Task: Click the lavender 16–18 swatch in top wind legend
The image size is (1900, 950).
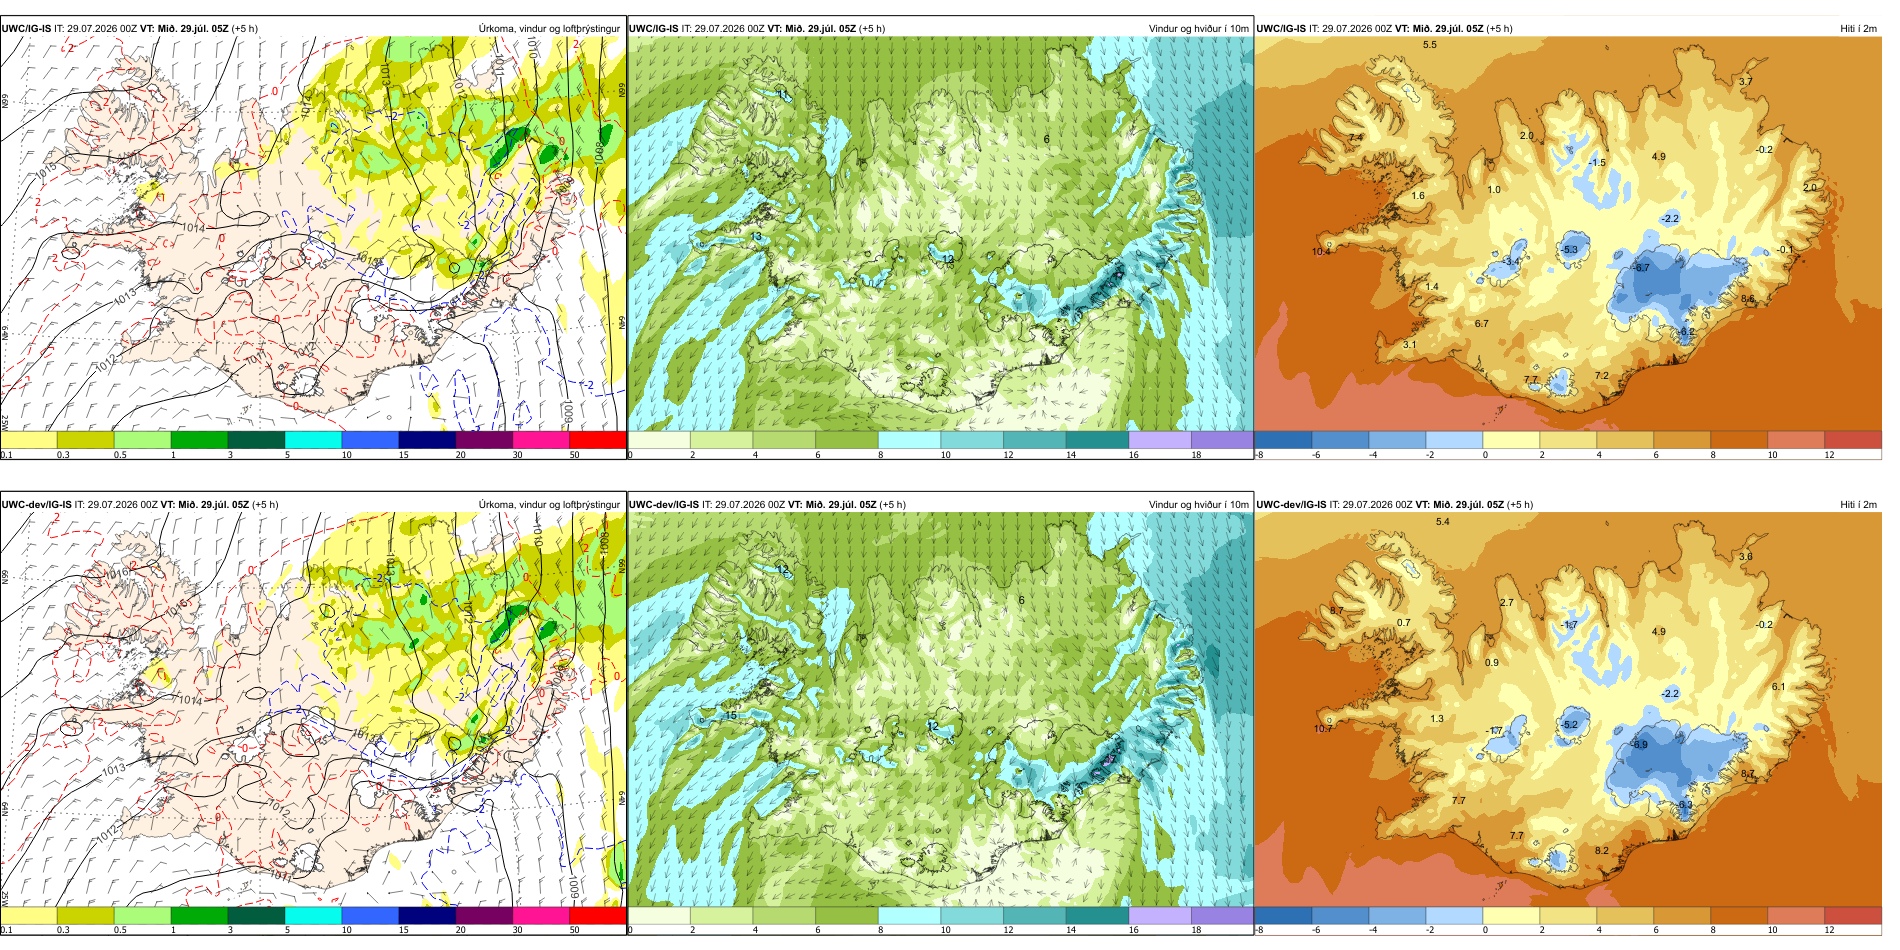Action: pos(1160,440)
